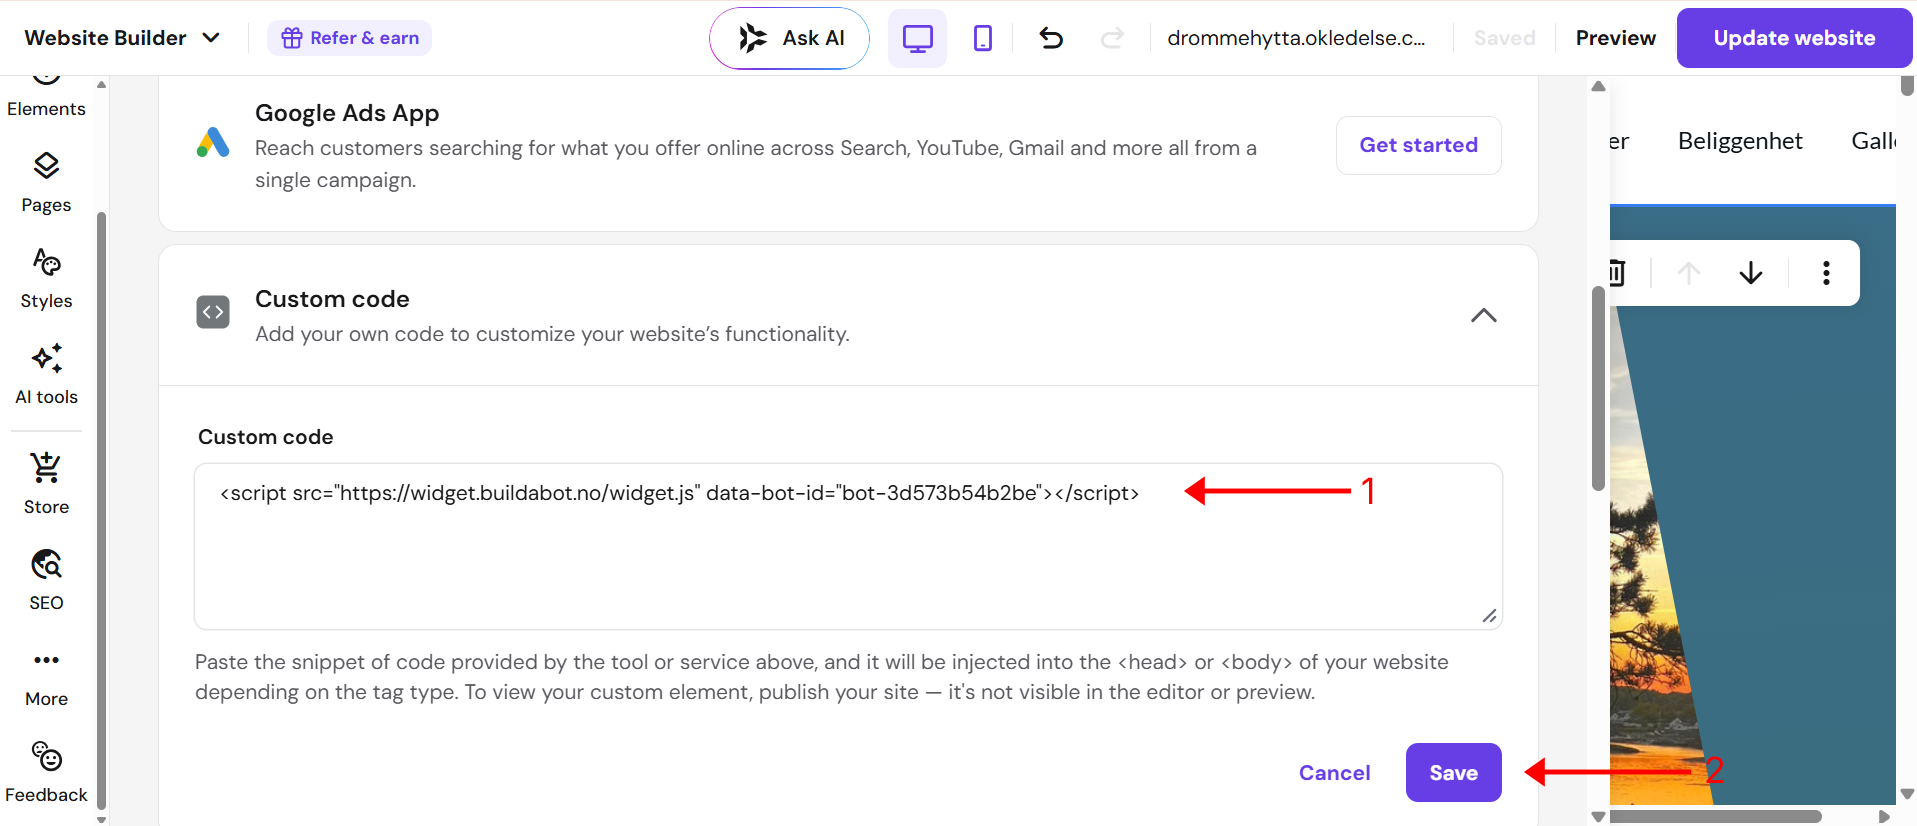Click the preview horizontal scrollbar
The image size is (1917, 826).
(1715, 816)
